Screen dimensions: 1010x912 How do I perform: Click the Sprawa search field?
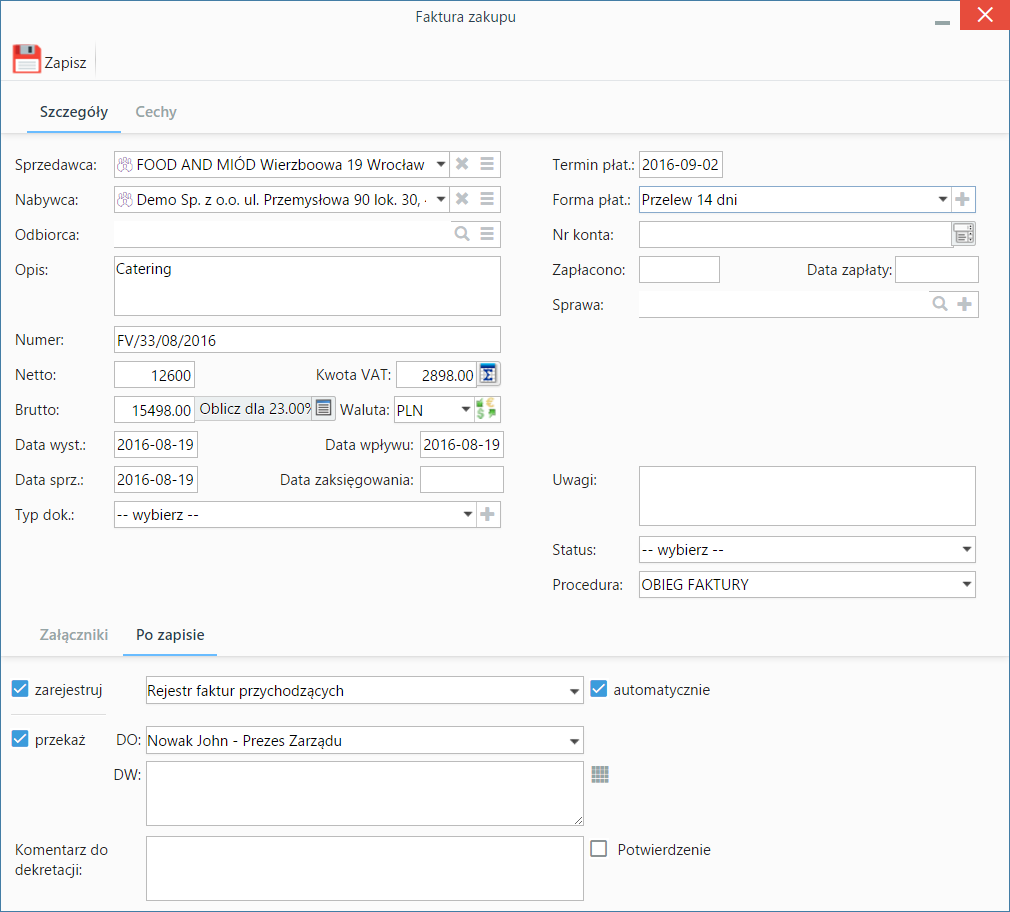tap(784, 304)
